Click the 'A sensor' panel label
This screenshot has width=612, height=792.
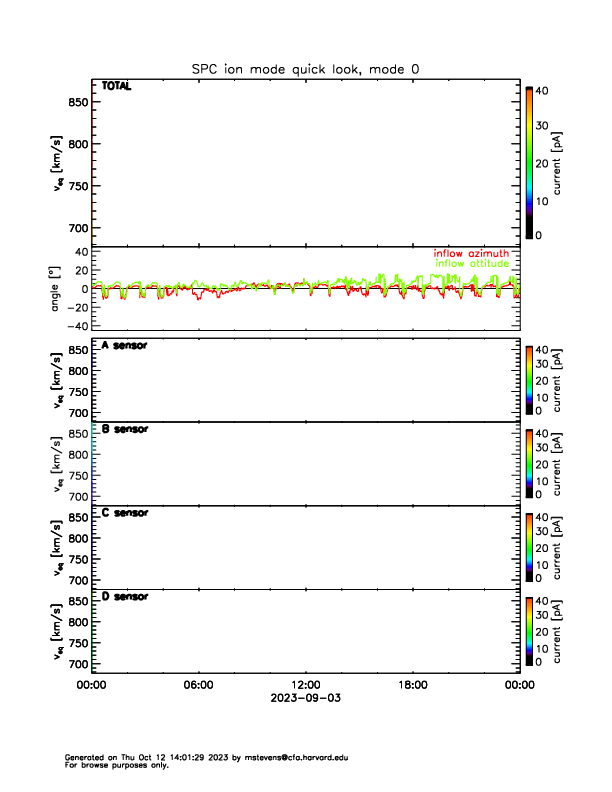tap(125, 345)
